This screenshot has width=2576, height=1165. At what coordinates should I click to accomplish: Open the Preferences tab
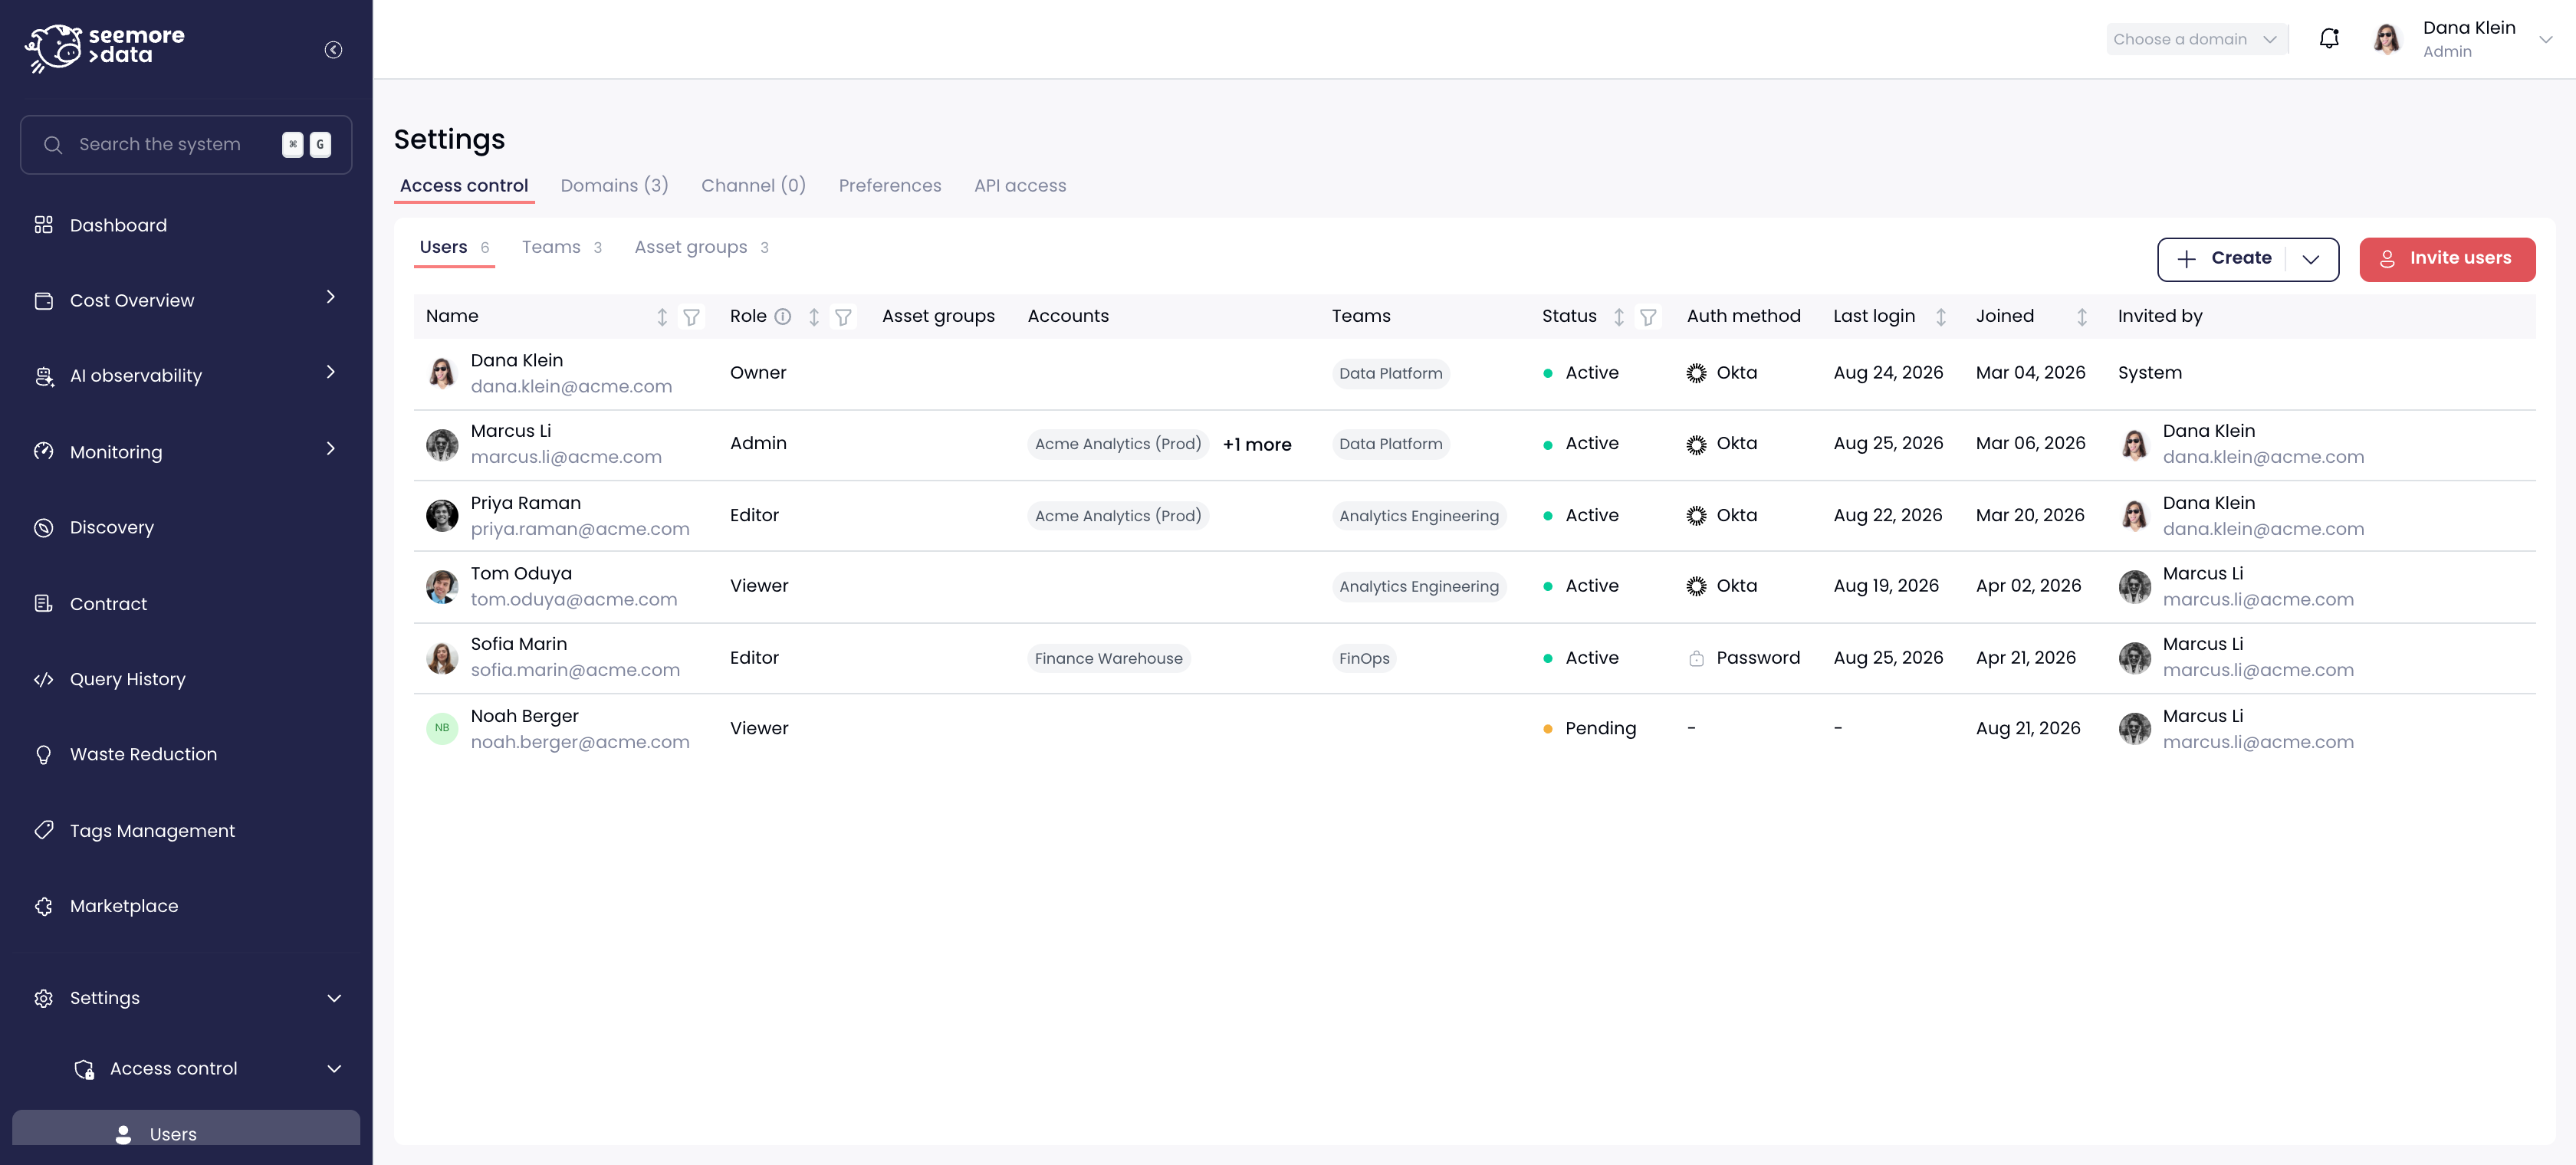(x=889, y=186)
